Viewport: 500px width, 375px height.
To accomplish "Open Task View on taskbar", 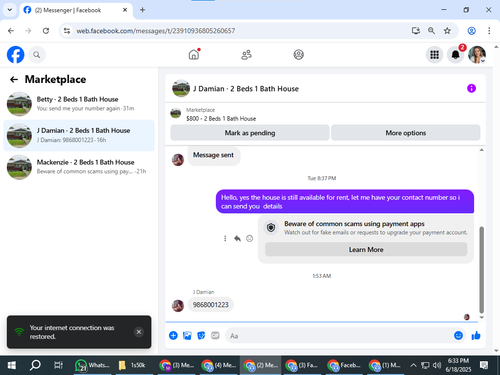I will pyautogui.click(x=58, y=365).
